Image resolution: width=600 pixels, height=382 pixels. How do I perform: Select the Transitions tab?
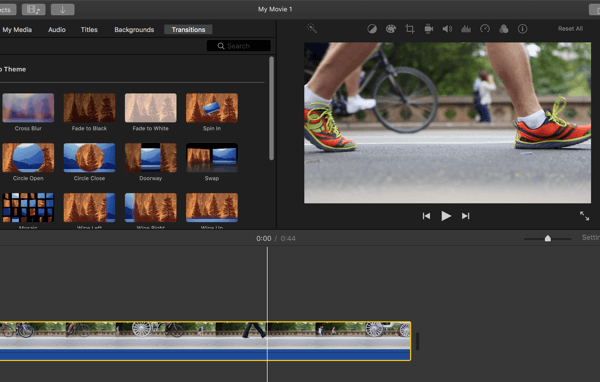click(188, 29)
